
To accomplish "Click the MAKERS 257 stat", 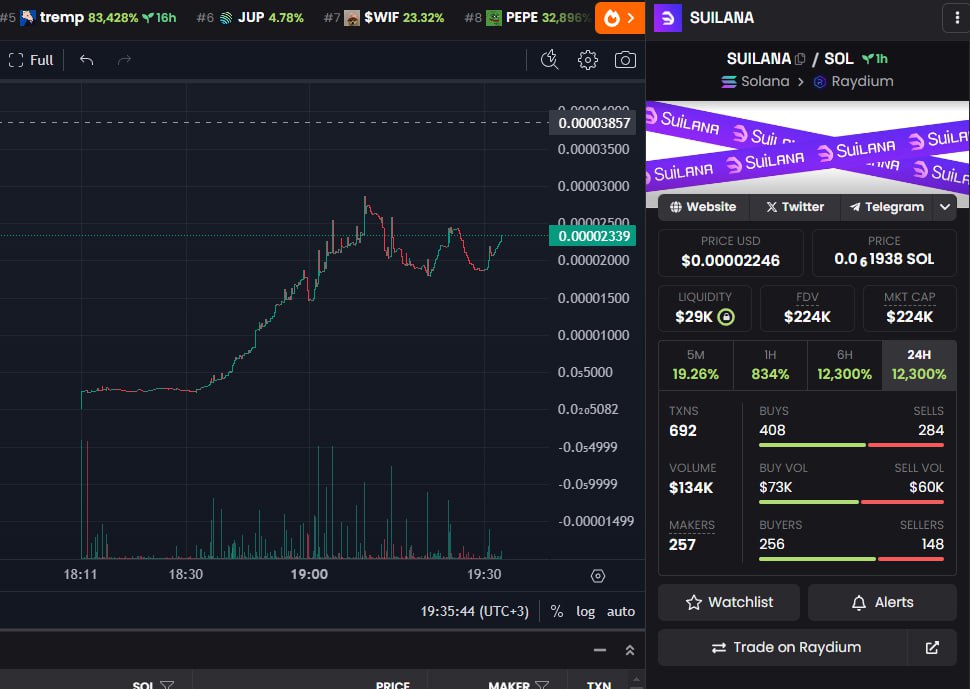I will click(x=691, y=535).
